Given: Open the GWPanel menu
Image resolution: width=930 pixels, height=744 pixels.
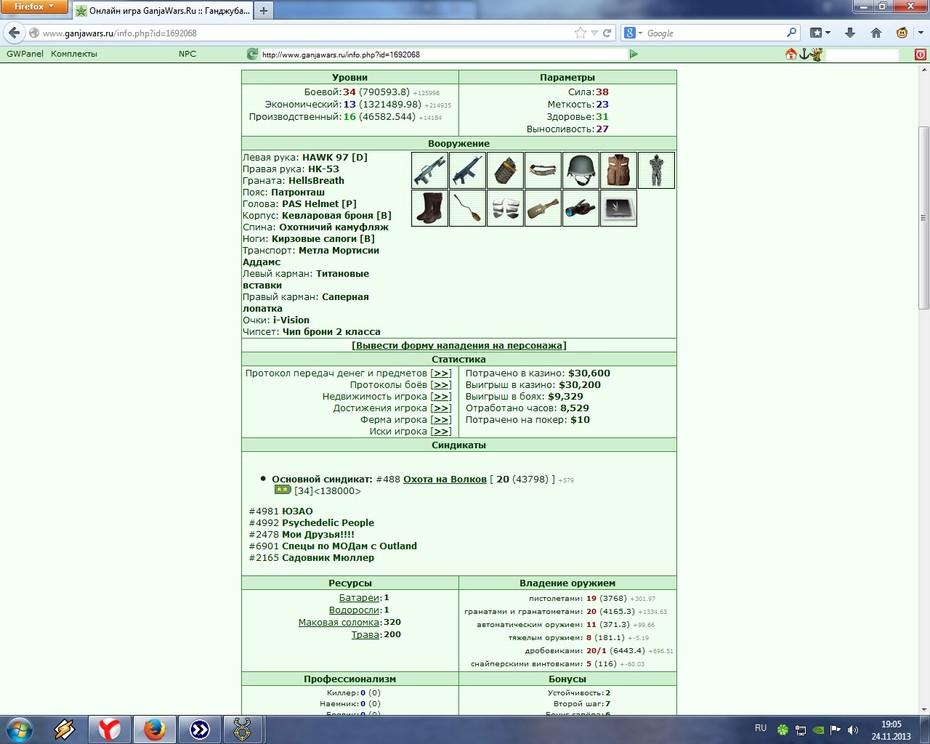Looking at the screenshot, I should [x=25, y=54].
